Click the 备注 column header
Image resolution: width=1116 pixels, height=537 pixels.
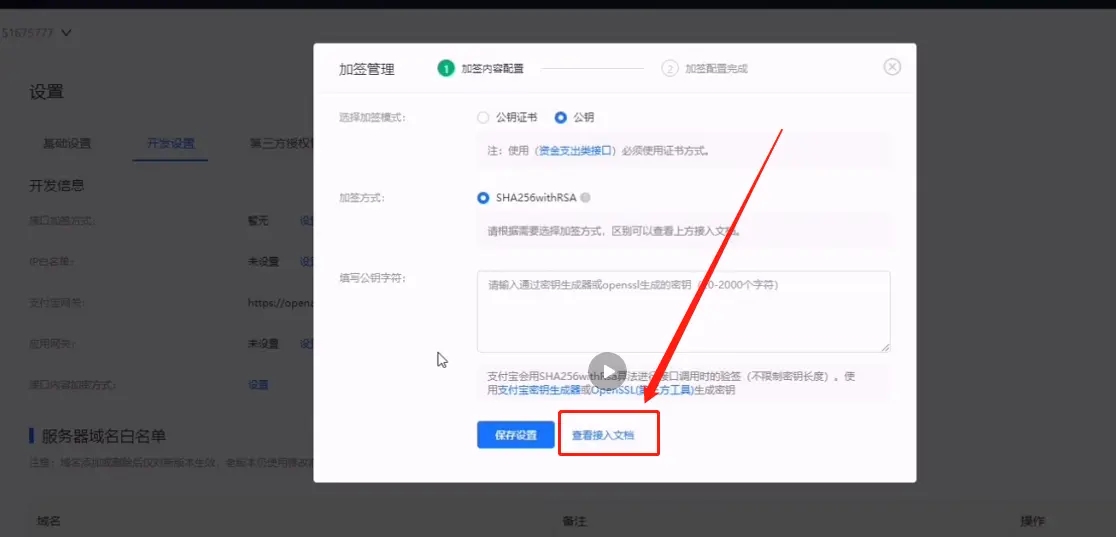574,521
